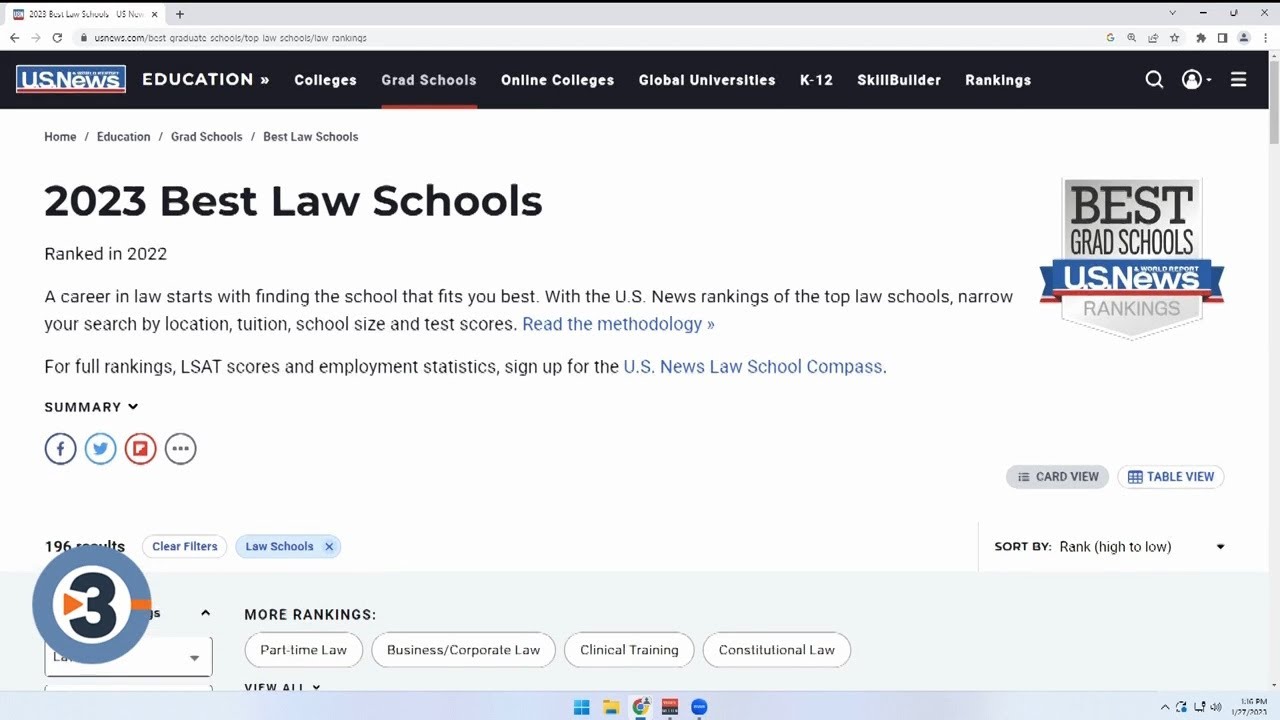Click the Google icon in address bar
The height and width of the screenshot is (720, 1280).
pos(1110,38)
